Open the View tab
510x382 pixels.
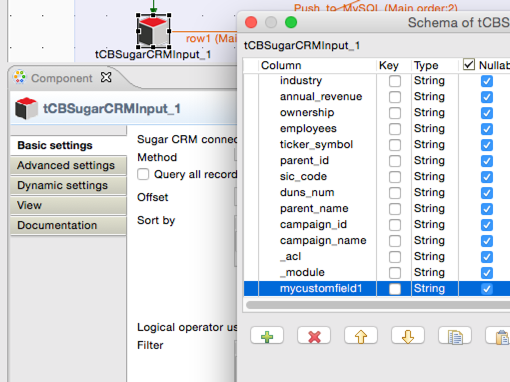coord(68,205)
